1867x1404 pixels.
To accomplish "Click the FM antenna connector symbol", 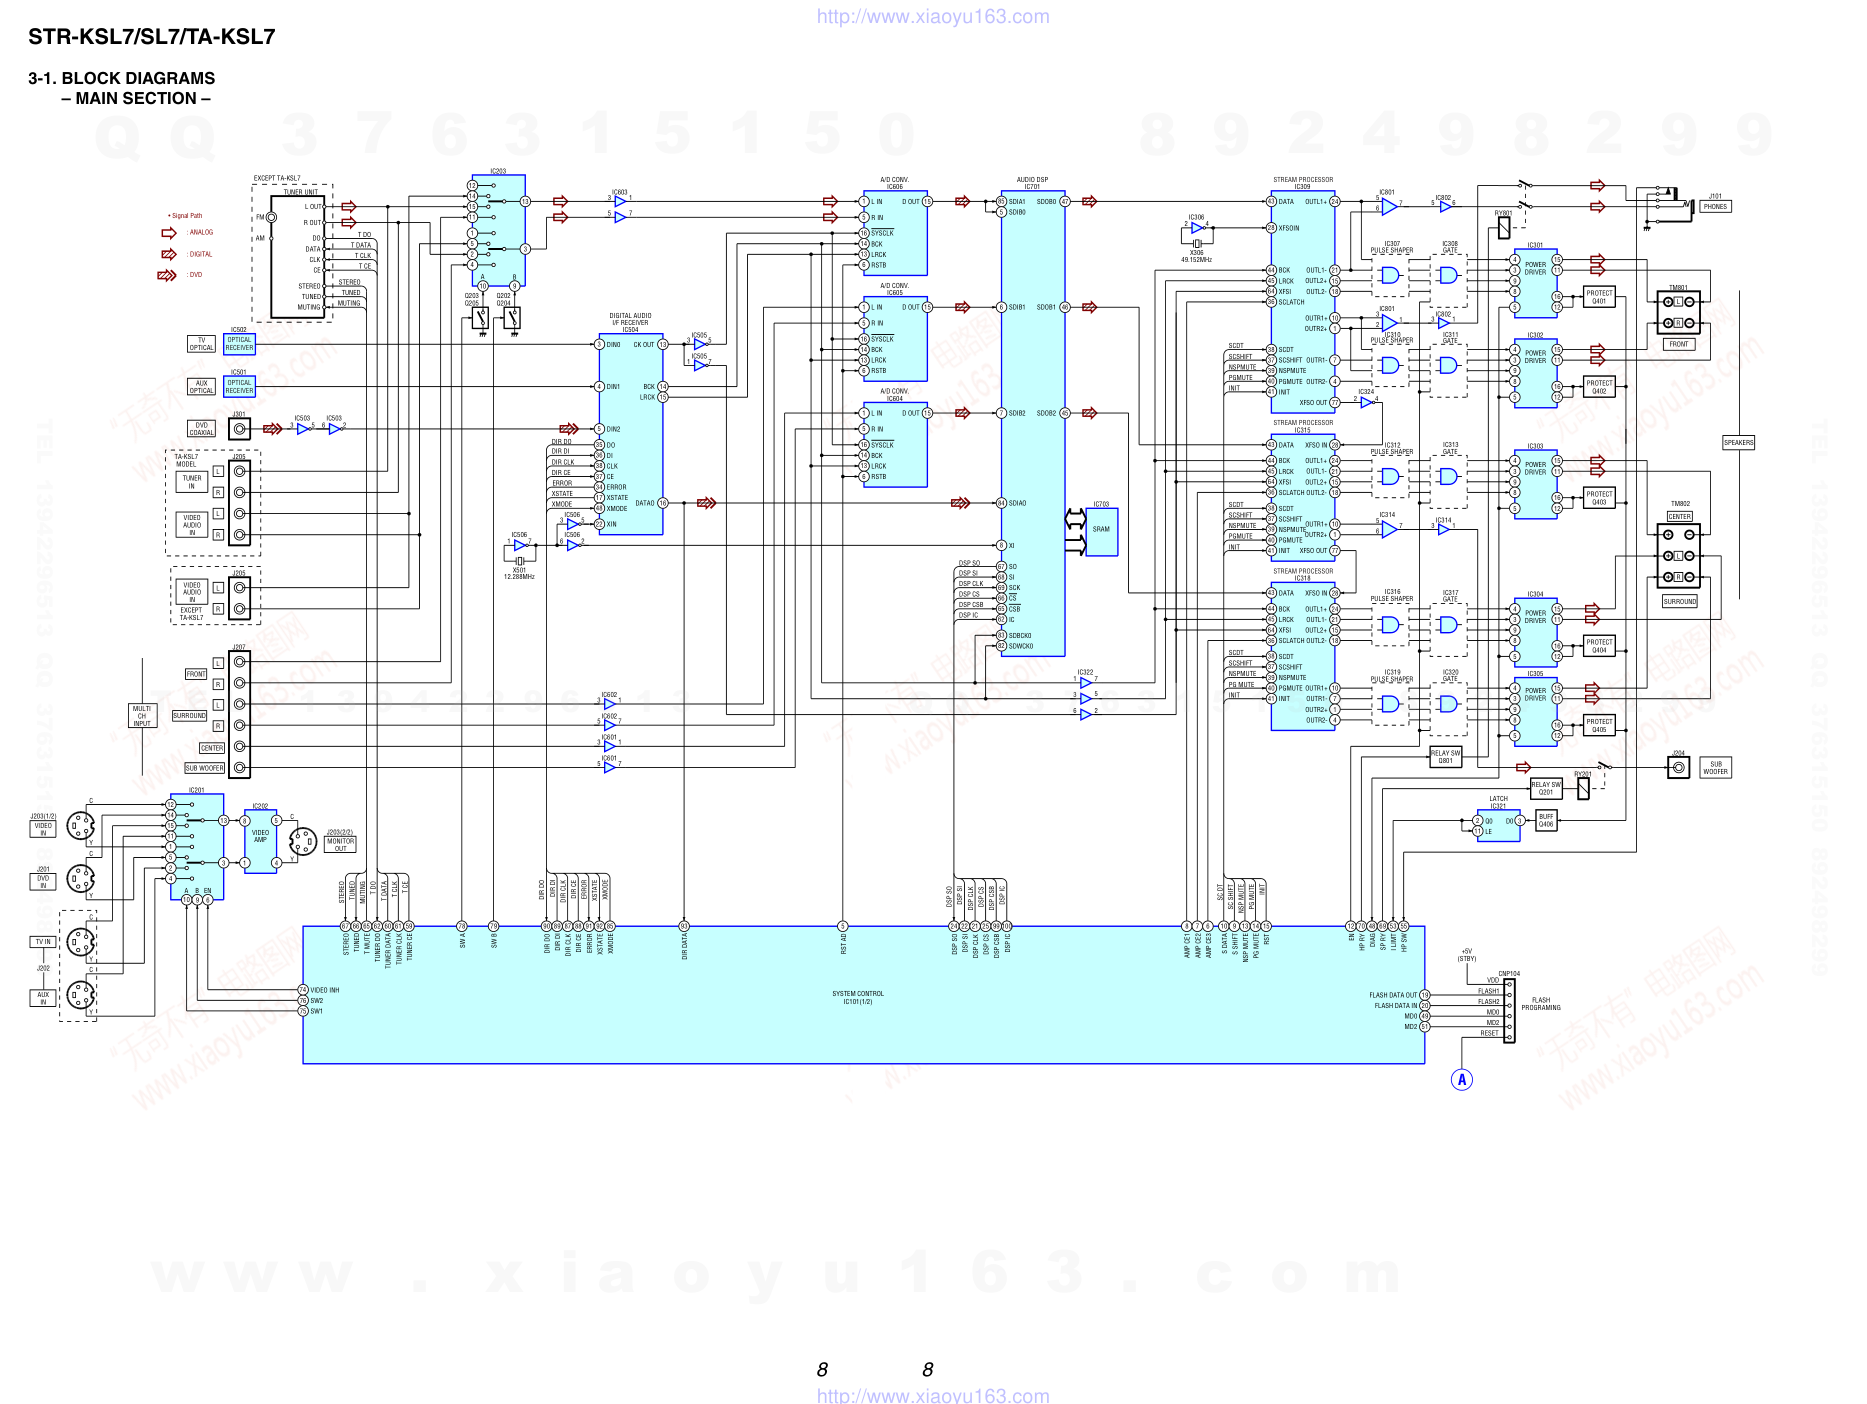I will pos(271,217).
